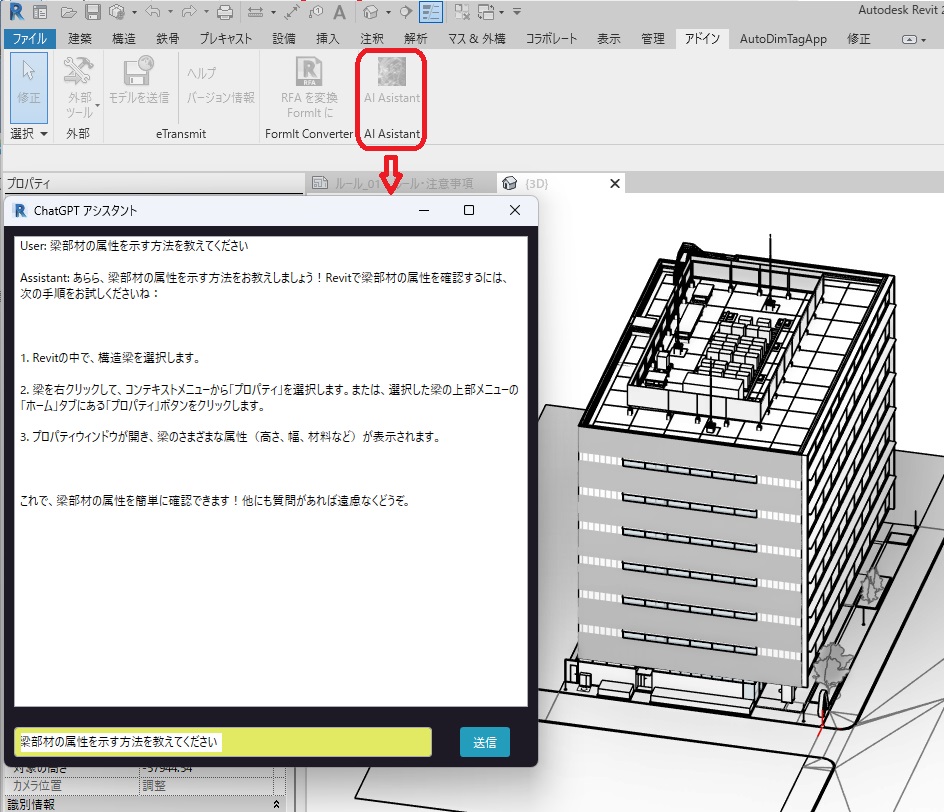
Task: Maximize the ChatGPT アシスタント window
Action: coord(469,210)
